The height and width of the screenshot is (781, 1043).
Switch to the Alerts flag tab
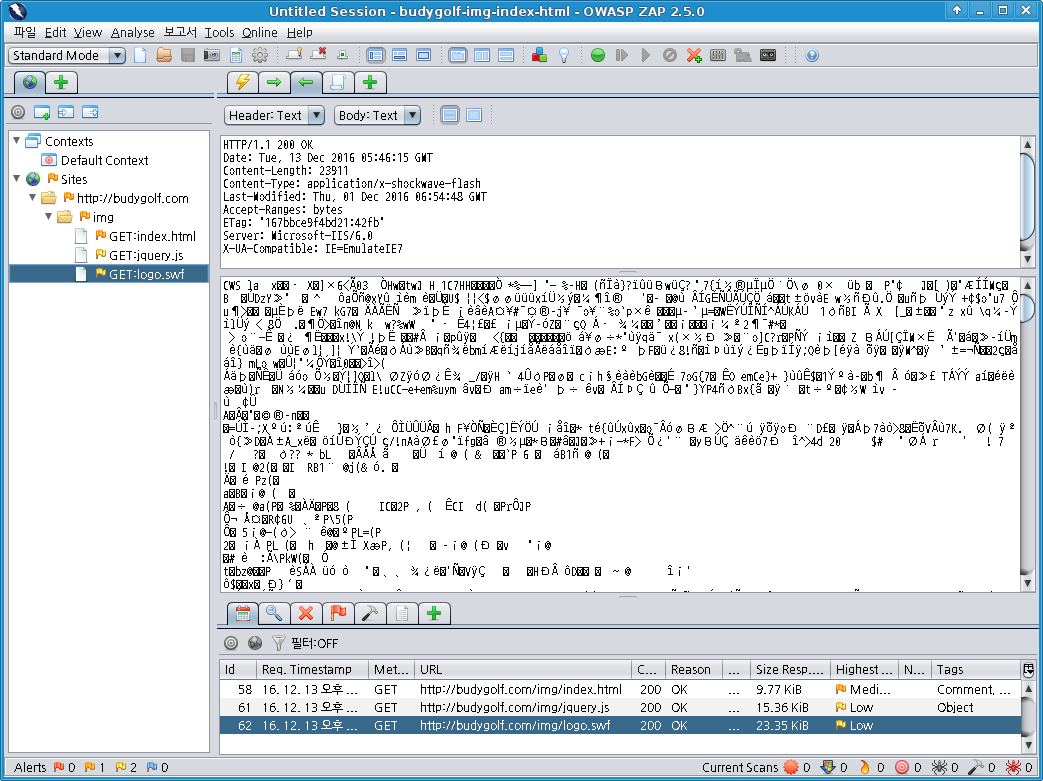tap(338, 613)
